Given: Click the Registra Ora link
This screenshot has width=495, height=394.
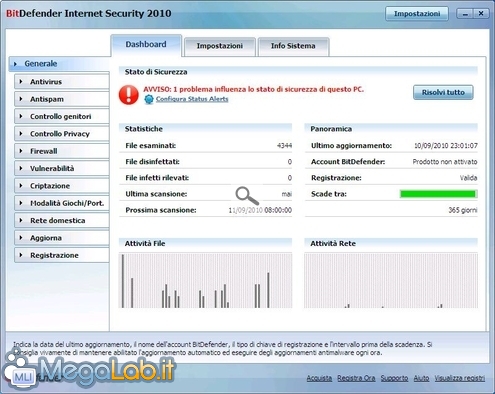Looking at the screenshot, I should (356, 378).
